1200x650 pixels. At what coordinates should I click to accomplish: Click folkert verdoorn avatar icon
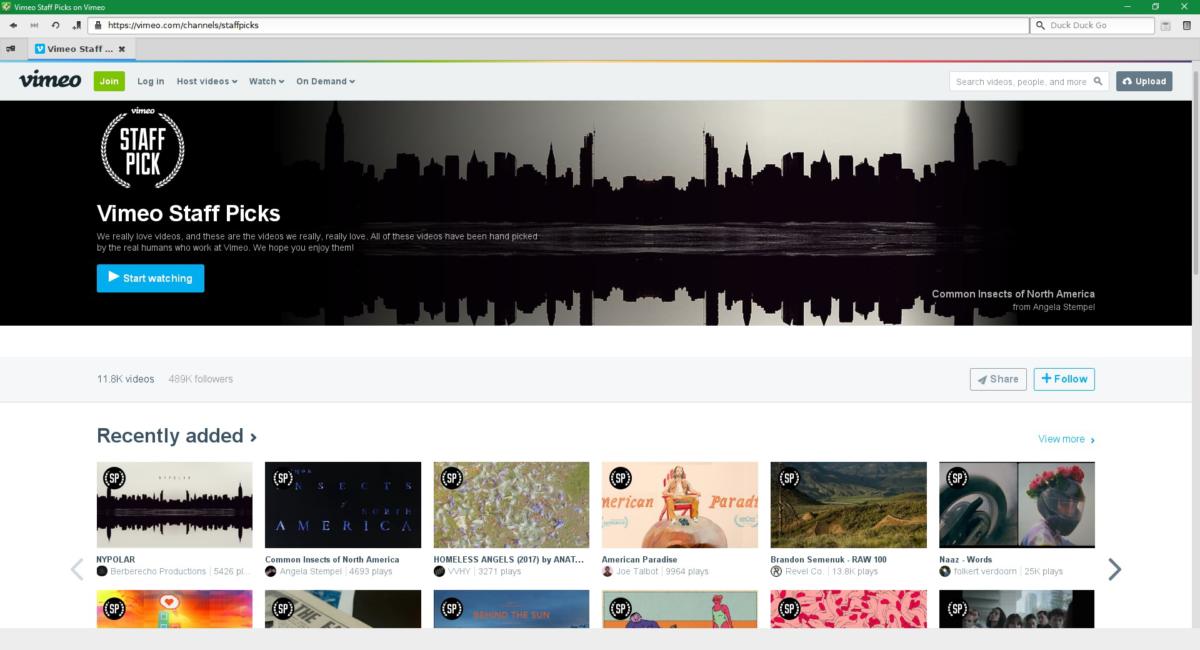pos(944,572)
